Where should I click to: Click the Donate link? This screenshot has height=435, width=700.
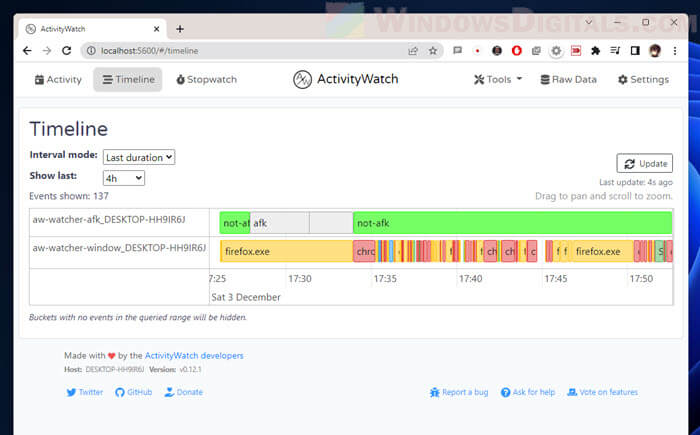pos(183,392)
